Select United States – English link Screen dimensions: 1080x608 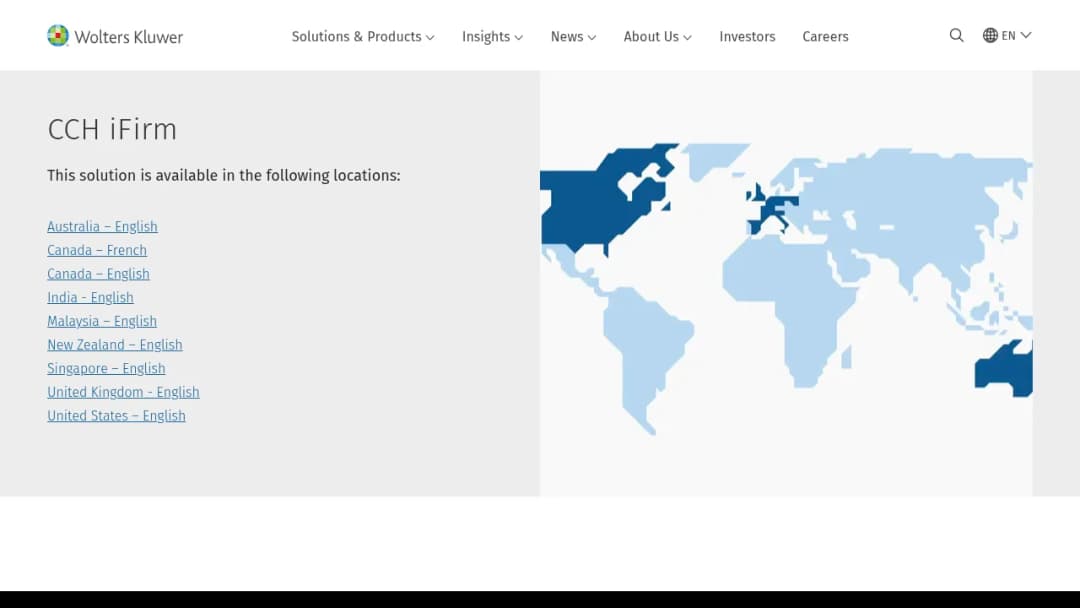(116, 416)
